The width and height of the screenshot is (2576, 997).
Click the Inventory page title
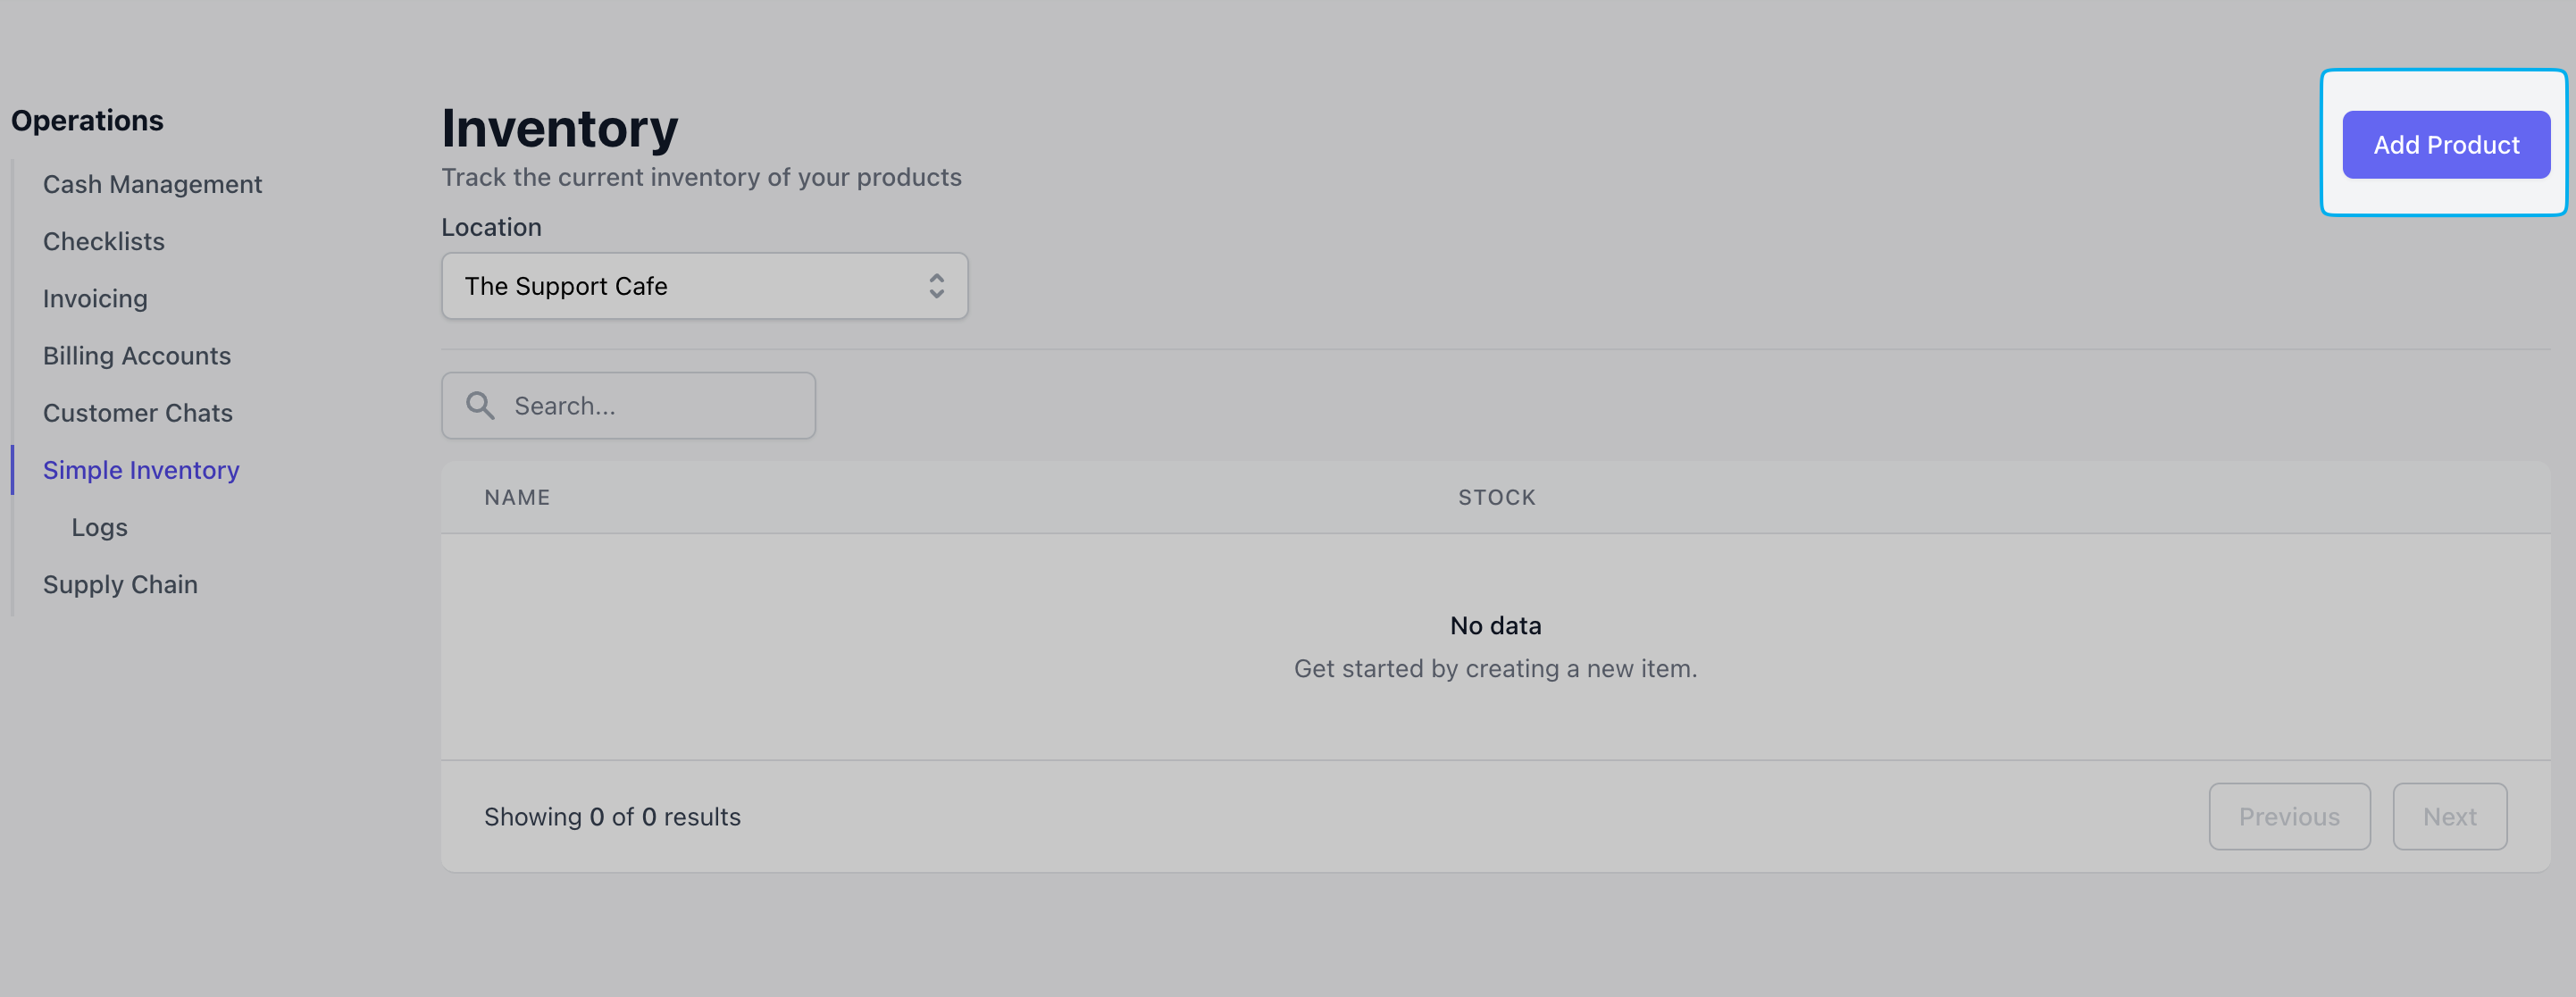[x=559, y=128]
